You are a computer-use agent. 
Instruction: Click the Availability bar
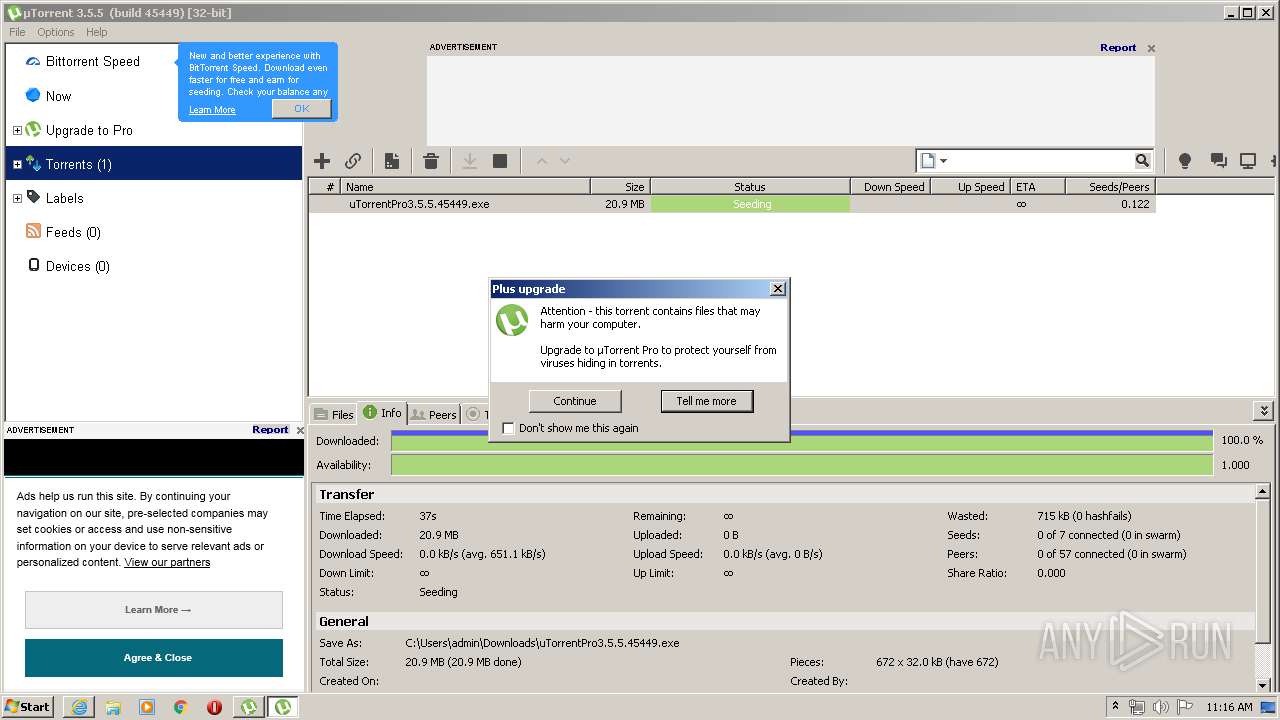(801, 465)
